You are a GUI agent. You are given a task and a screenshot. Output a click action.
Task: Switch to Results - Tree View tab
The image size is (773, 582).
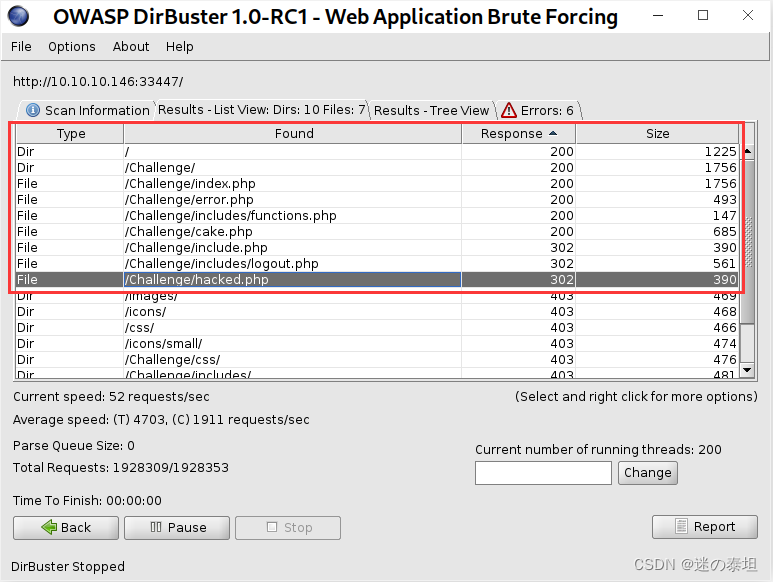tap(431, 110)
